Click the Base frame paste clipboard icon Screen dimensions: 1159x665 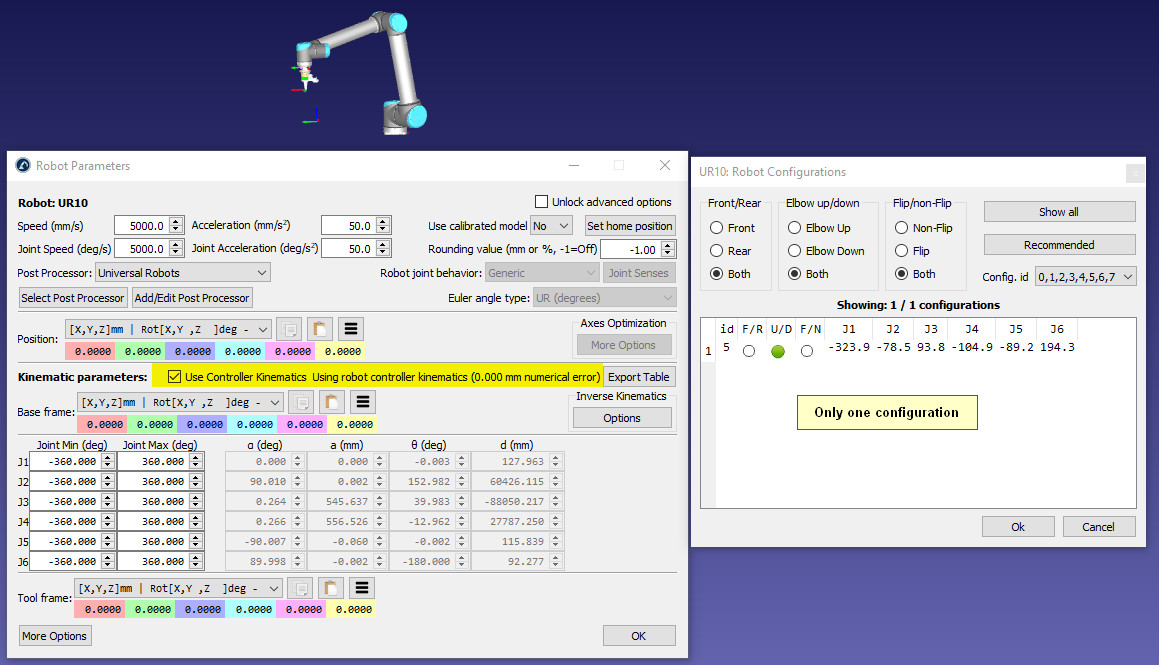coord(333,402)
